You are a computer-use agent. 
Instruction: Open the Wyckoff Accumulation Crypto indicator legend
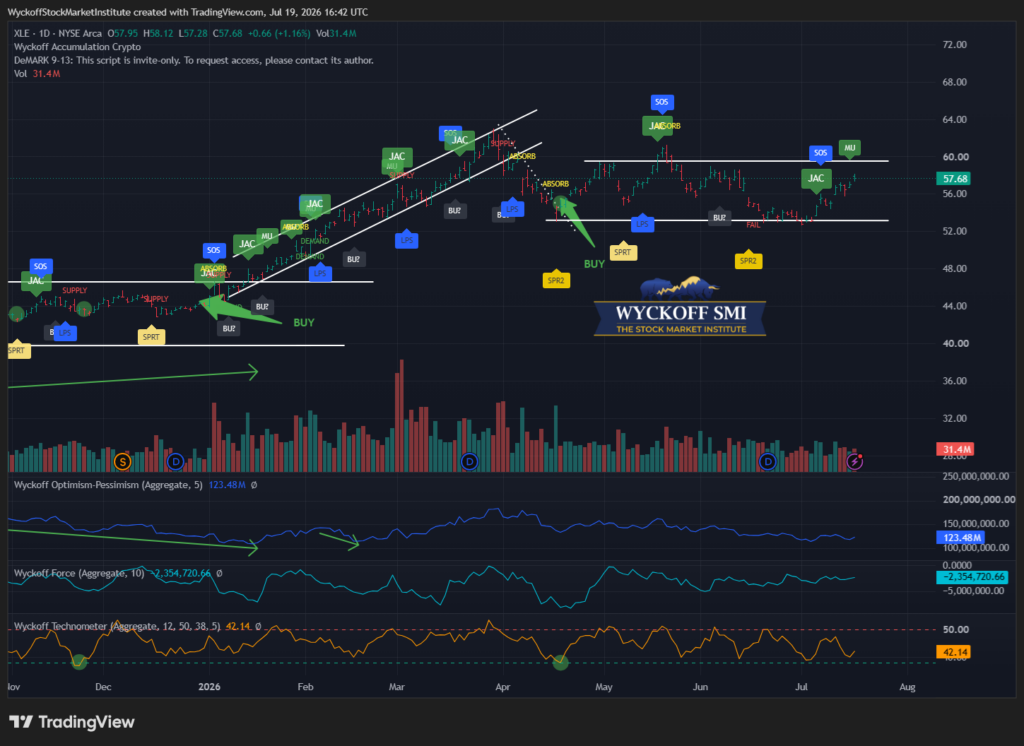pos(77,47)
